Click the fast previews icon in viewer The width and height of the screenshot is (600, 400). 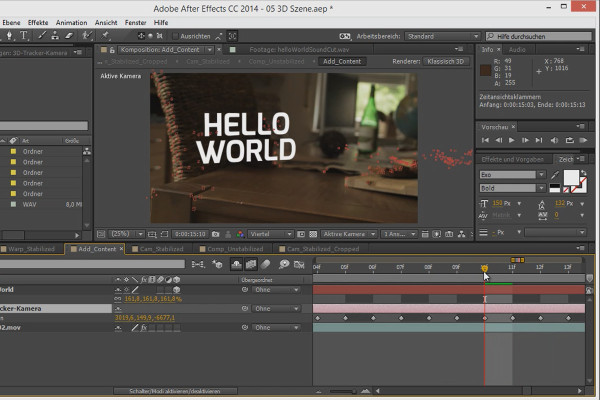pos(437,234)
